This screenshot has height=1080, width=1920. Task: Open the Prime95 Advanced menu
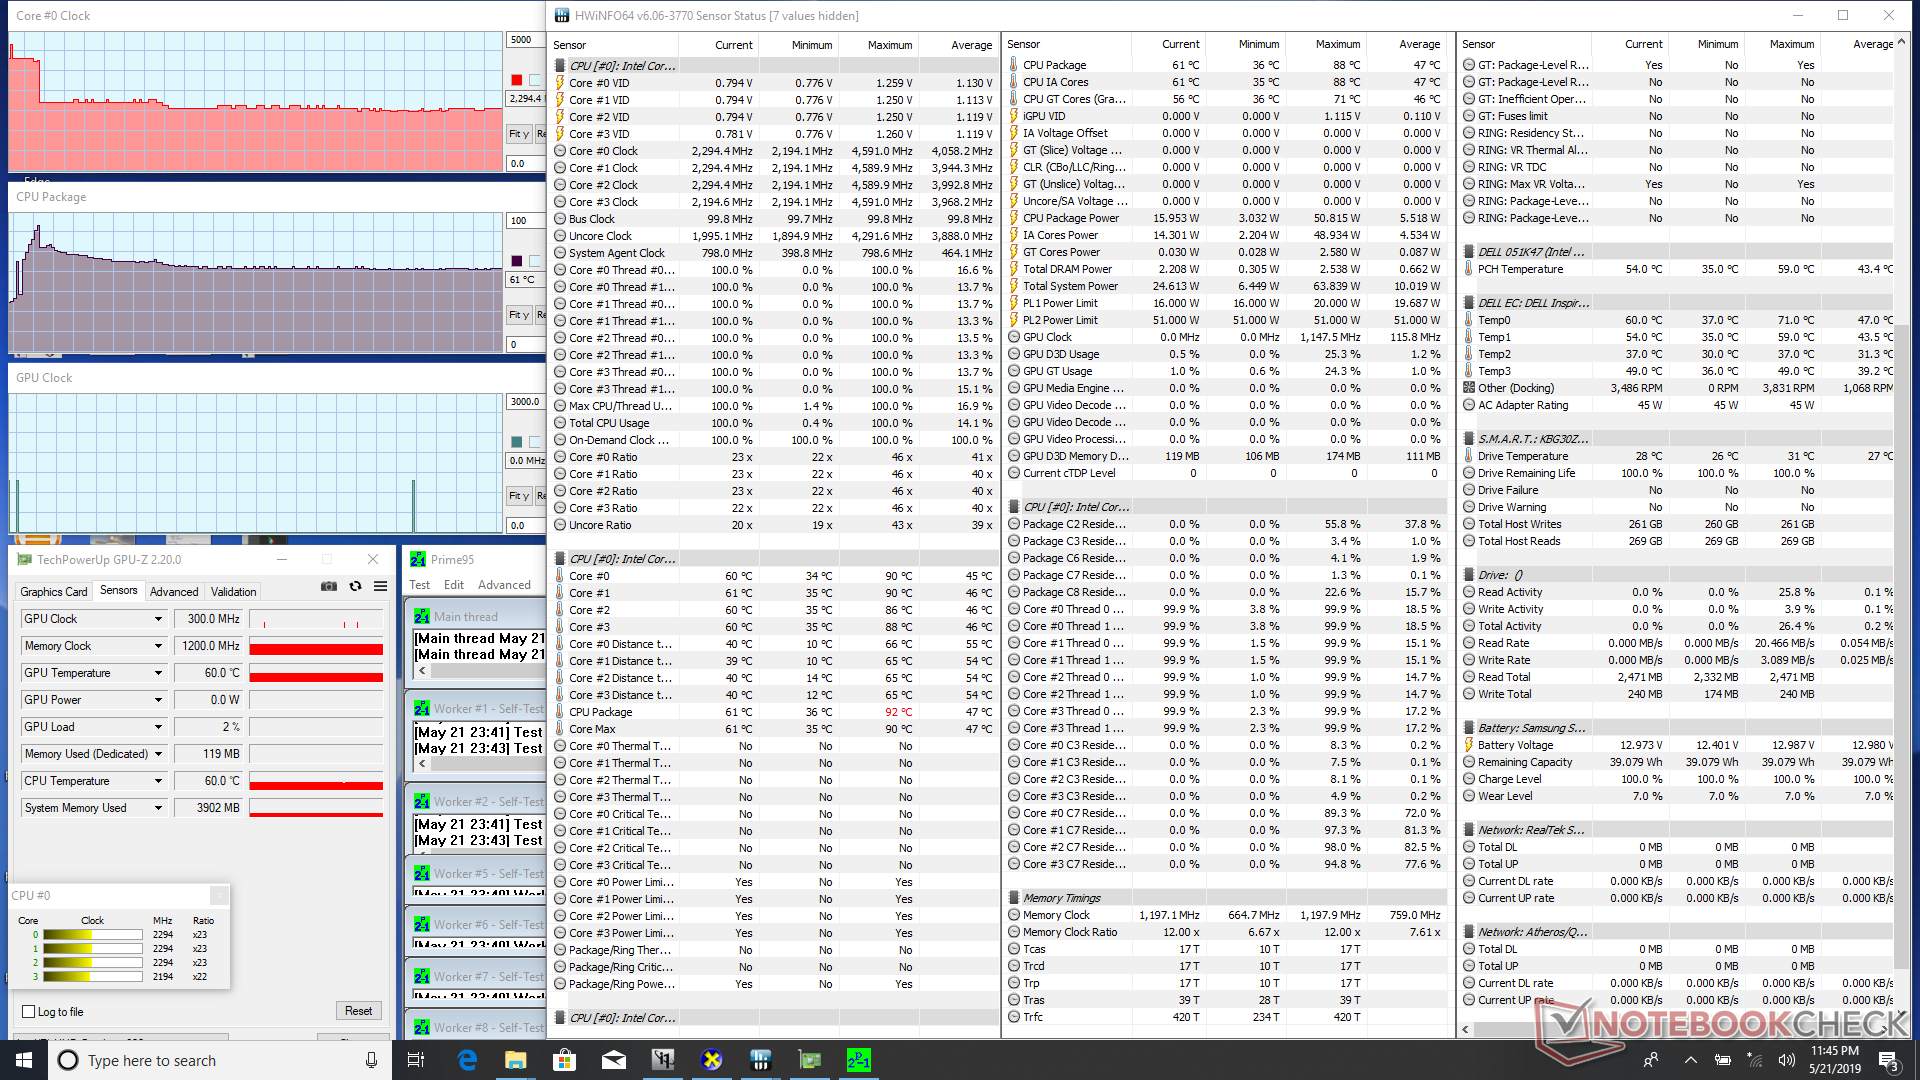pos(504,585)
